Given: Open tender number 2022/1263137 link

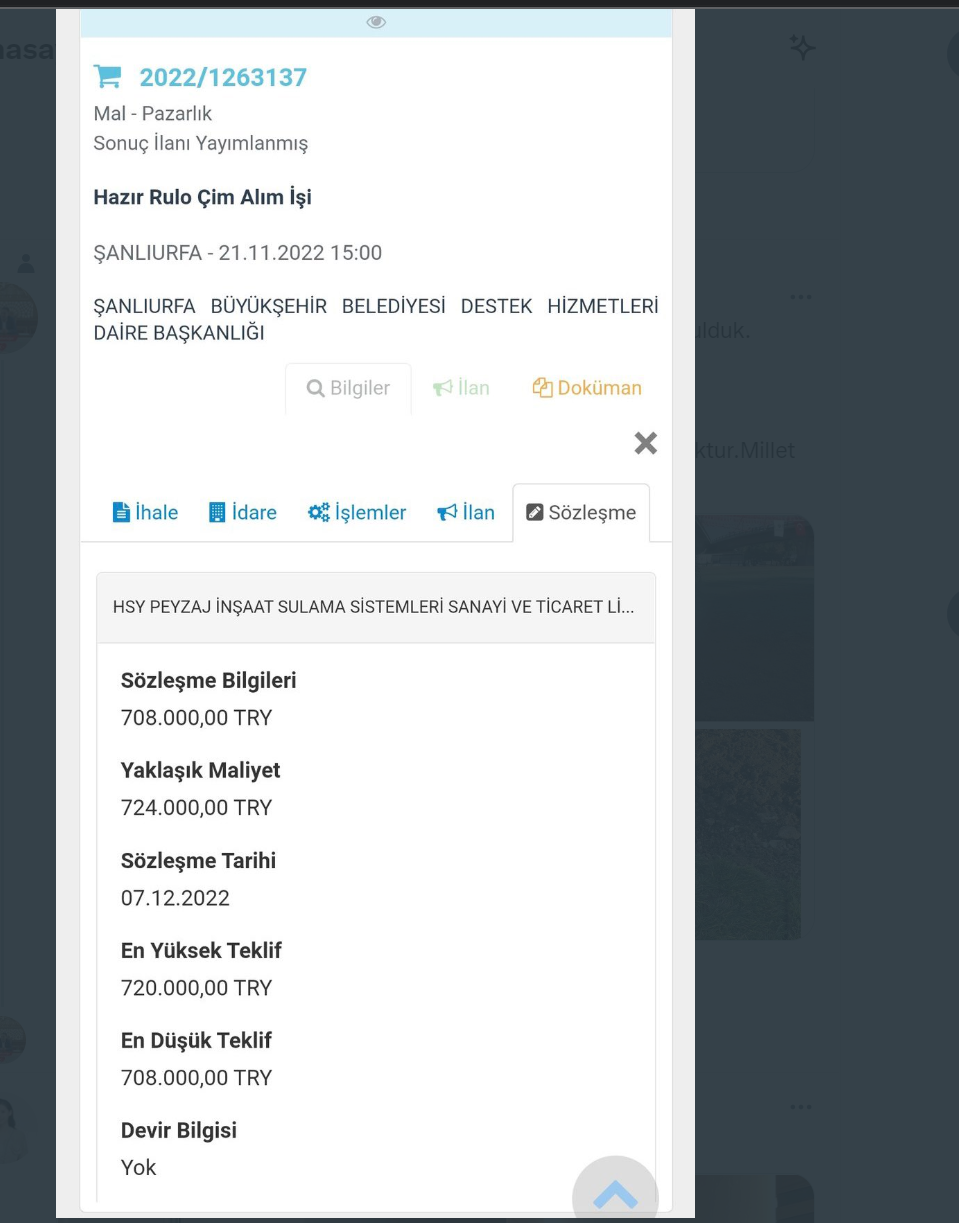Looking at the screenshot, I should pyautogui.click(x=223, y=77).
